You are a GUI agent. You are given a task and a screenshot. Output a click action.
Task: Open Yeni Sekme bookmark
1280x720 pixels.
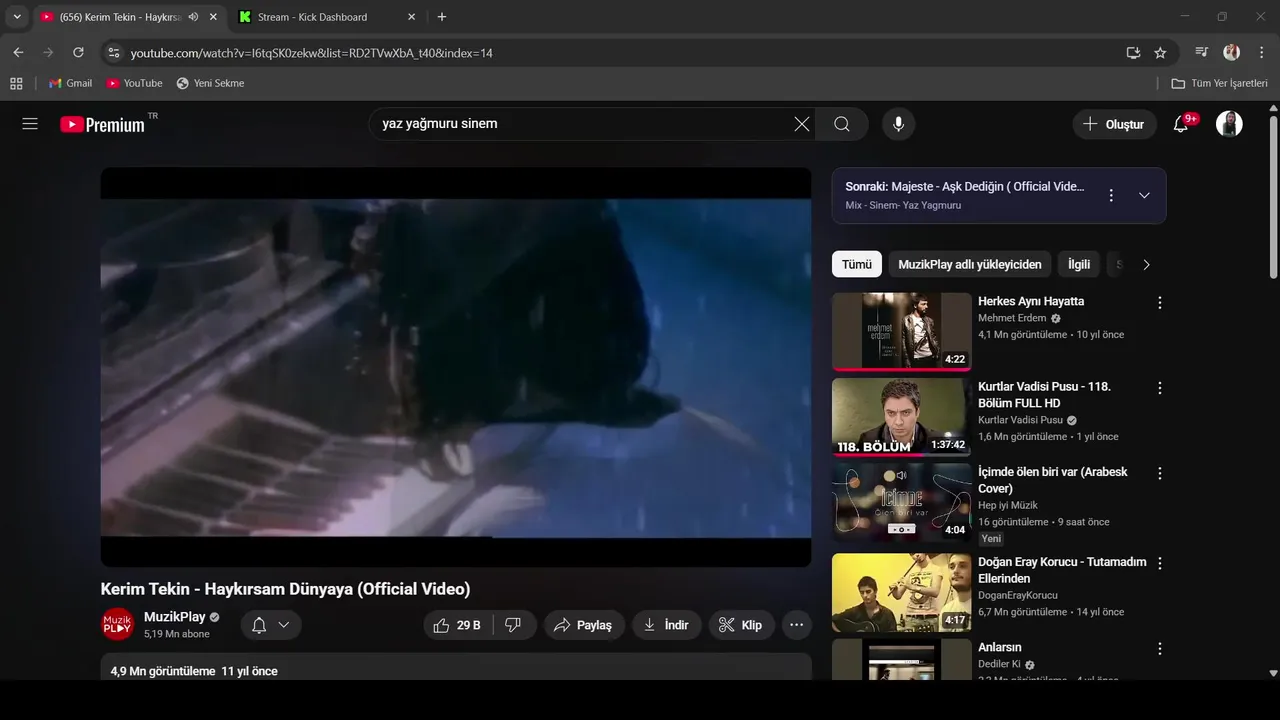click(x=210, y=83)
